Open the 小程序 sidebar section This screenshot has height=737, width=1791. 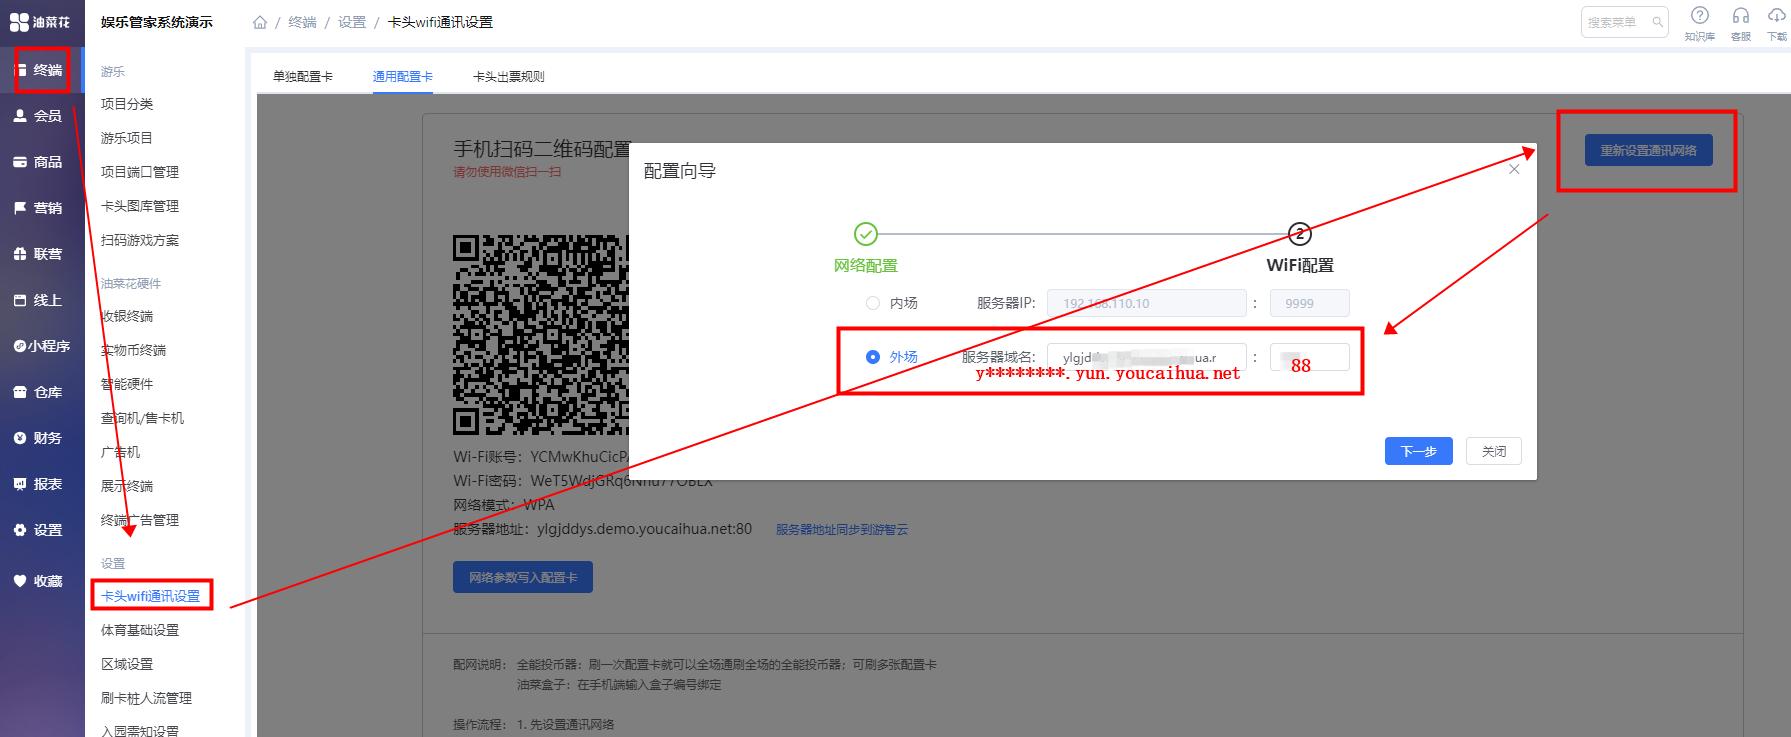click(x=41, y=346)
